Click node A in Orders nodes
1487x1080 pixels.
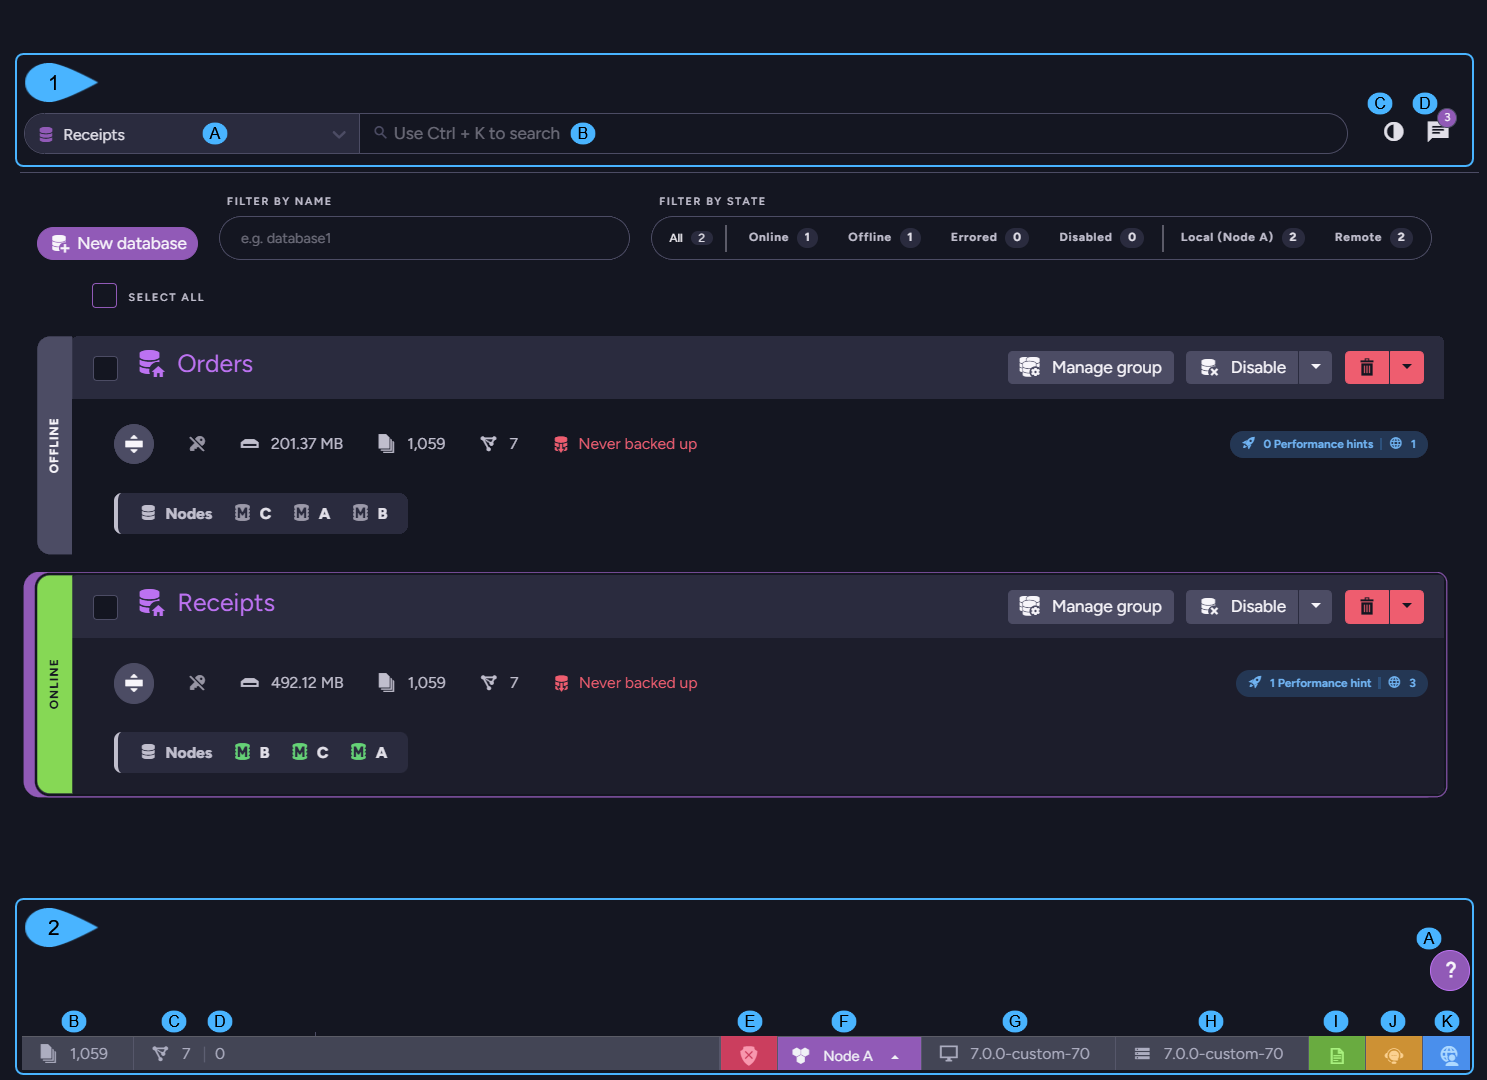tap(312, 513)
